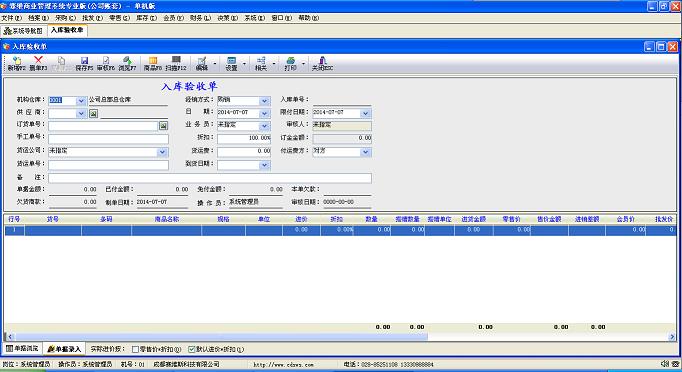Viewport: 682px width, 372px height.
Task: Click the grayed-out copy icon in toolbar
Action: (61, 60)
